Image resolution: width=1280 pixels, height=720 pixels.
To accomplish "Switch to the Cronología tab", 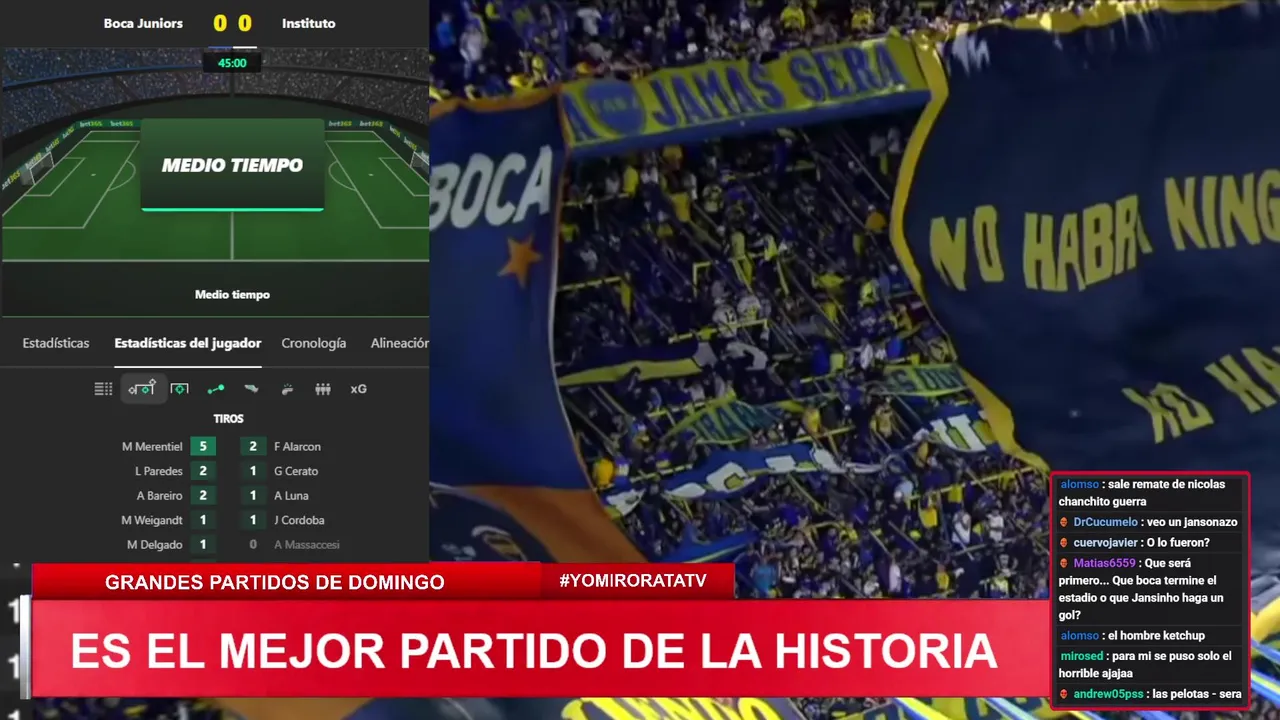I will click(x=314, y=343).
